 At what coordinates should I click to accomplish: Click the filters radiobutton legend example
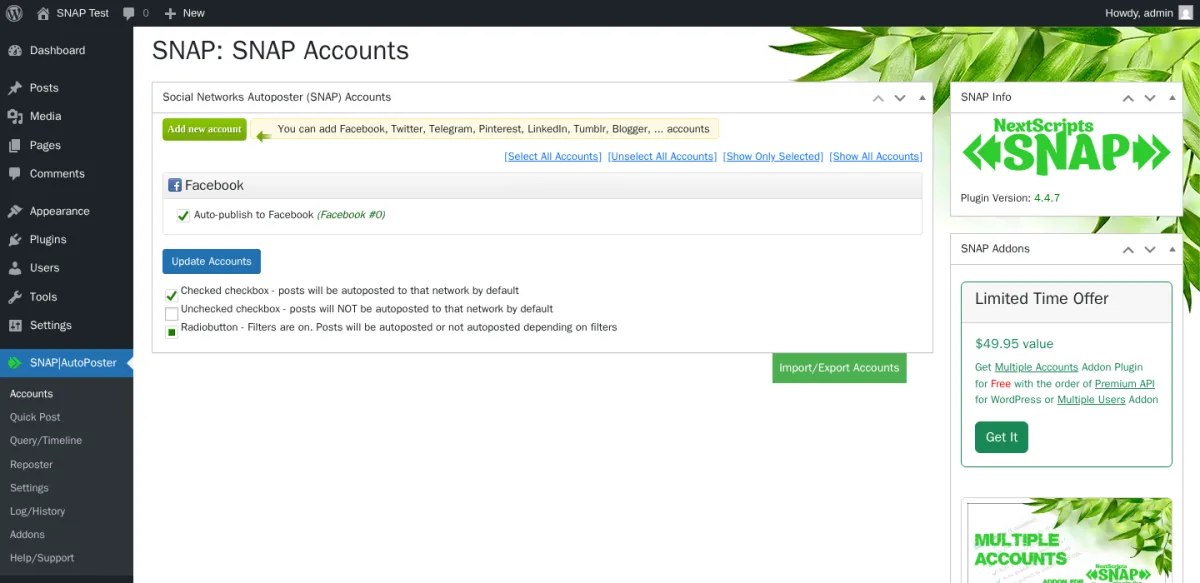(172, 332)
